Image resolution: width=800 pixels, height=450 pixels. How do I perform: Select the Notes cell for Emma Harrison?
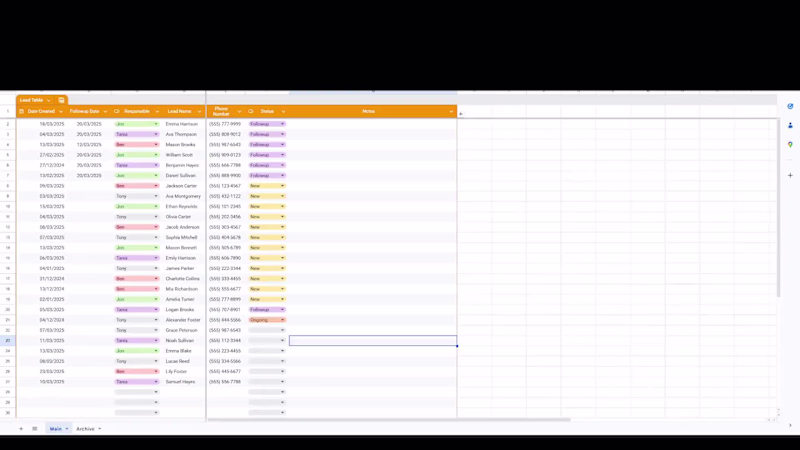click(373, 124)
